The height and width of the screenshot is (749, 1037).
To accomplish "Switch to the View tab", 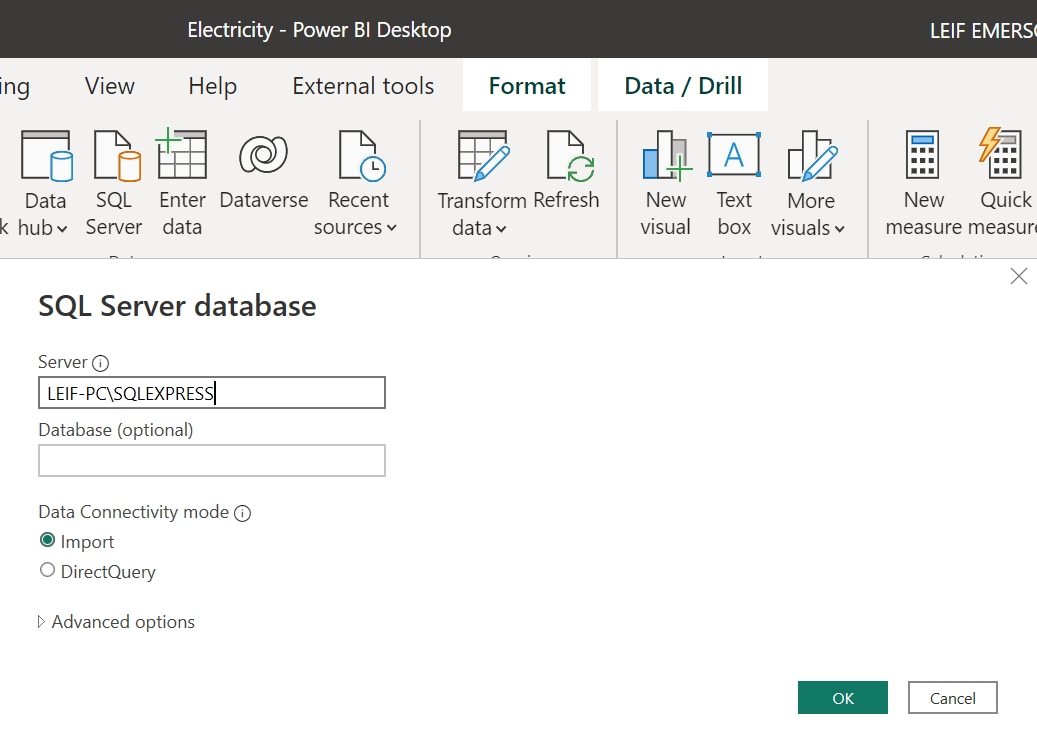I will (x=110, y=86).
